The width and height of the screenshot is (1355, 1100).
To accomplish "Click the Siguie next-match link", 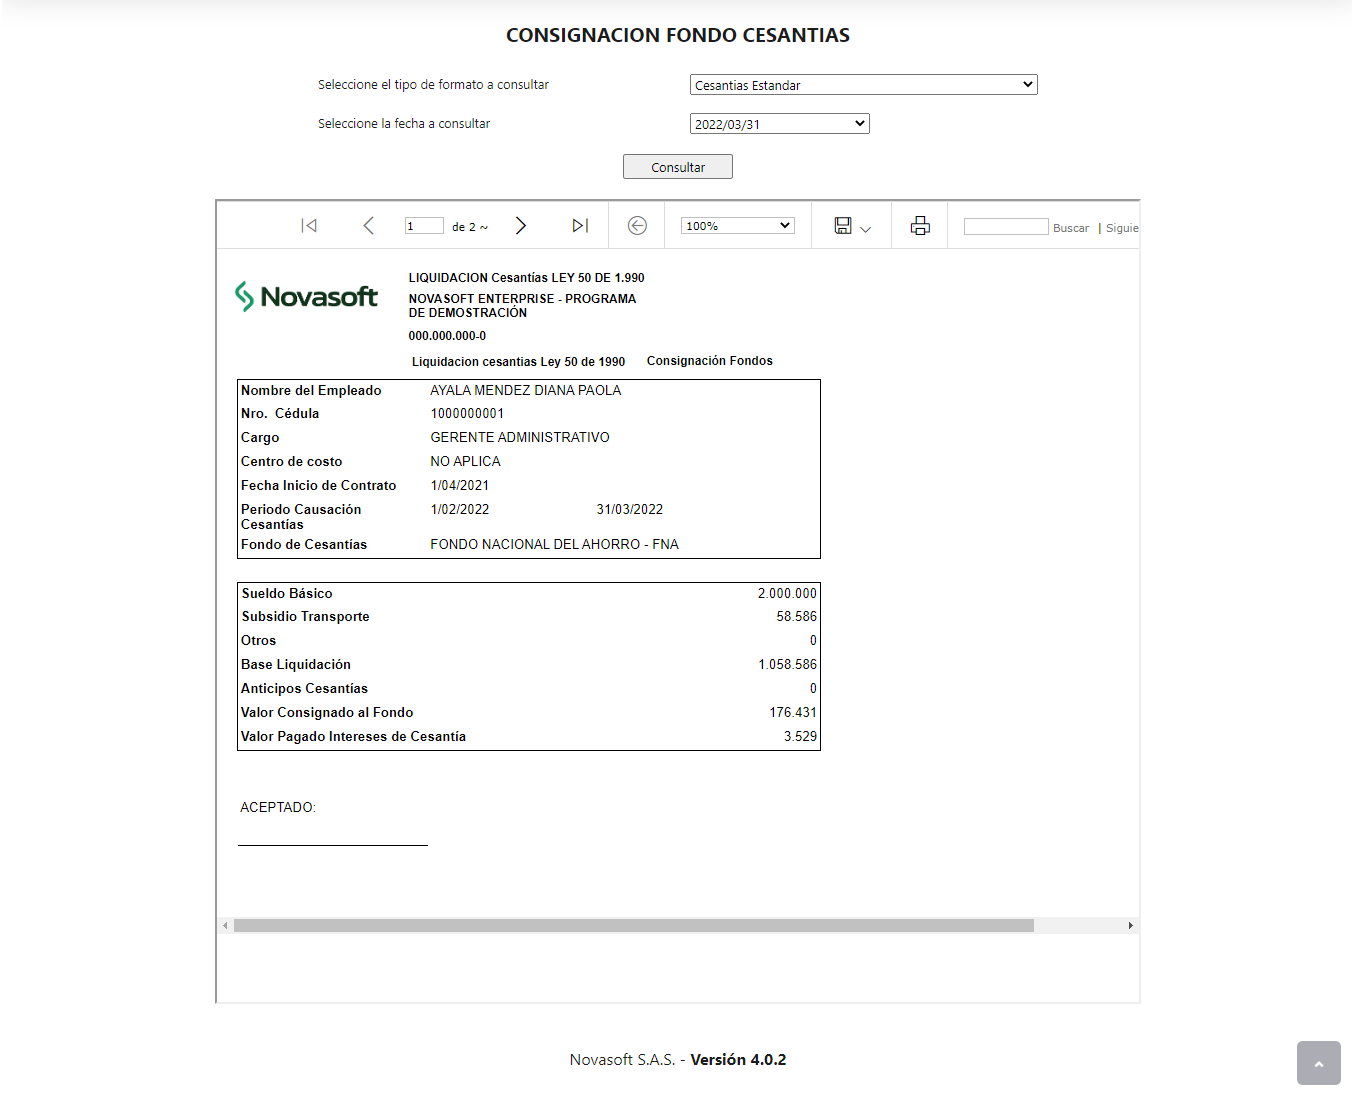I will pyautogui.click(x=1122, y=228).
